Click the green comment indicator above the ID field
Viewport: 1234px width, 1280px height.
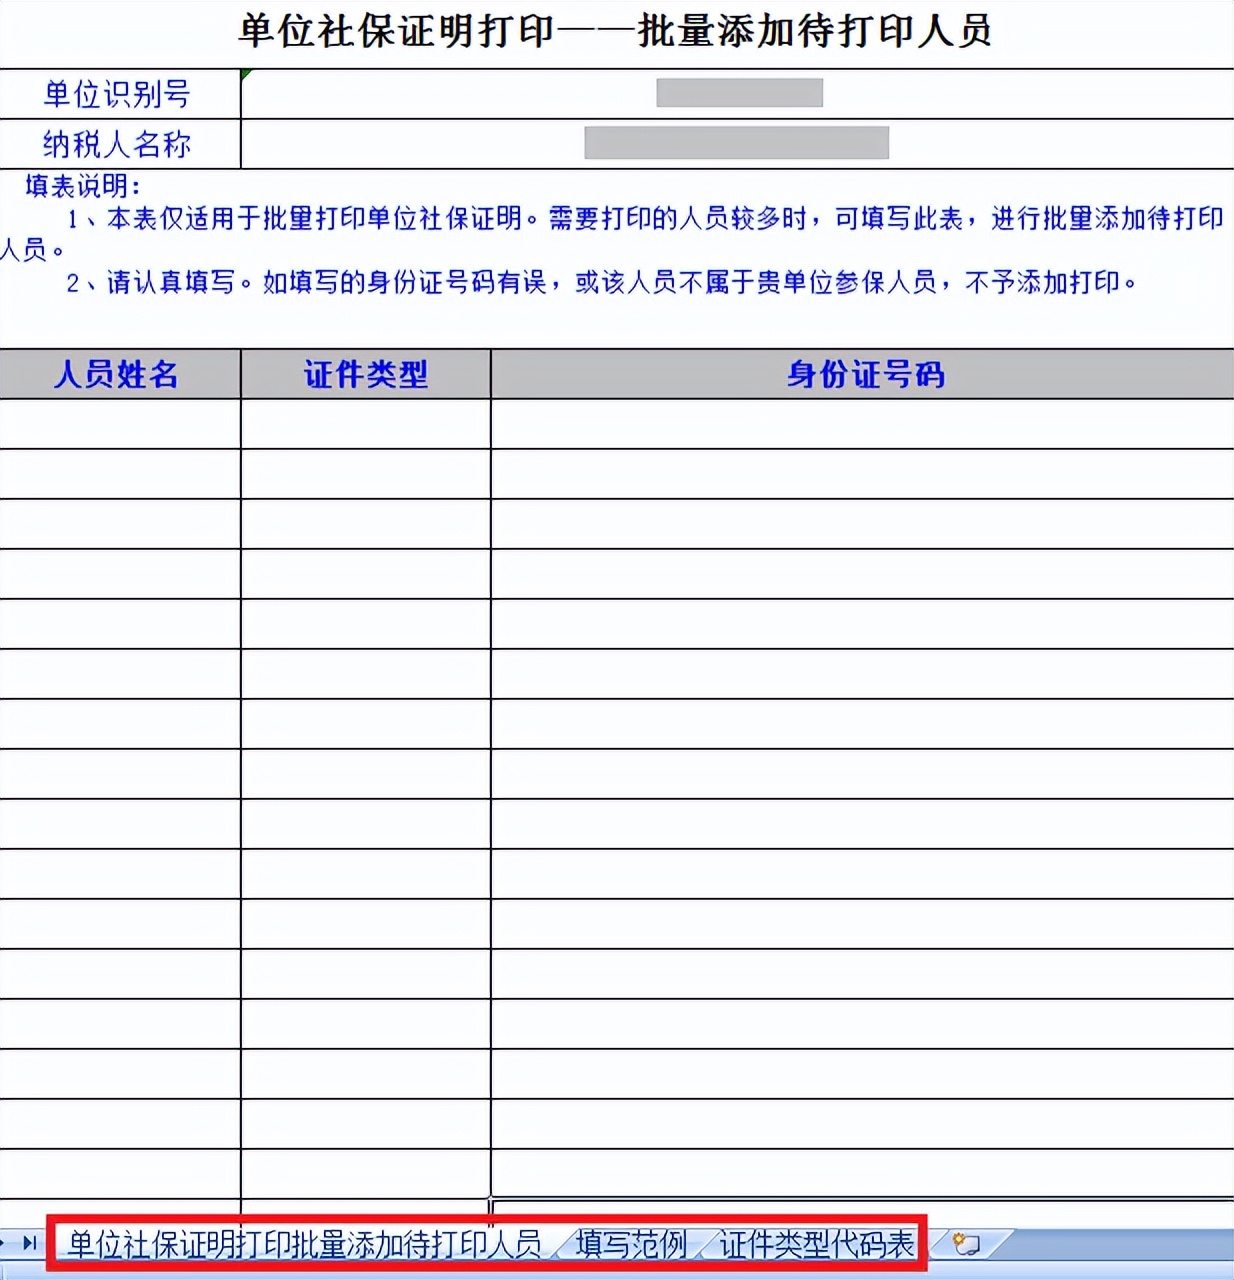click(x=243, y=74)
